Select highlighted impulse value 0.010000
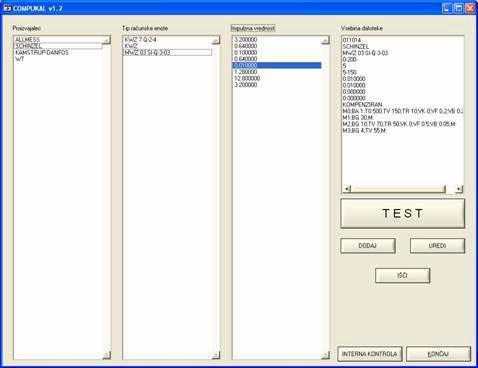 coord(277,65)
